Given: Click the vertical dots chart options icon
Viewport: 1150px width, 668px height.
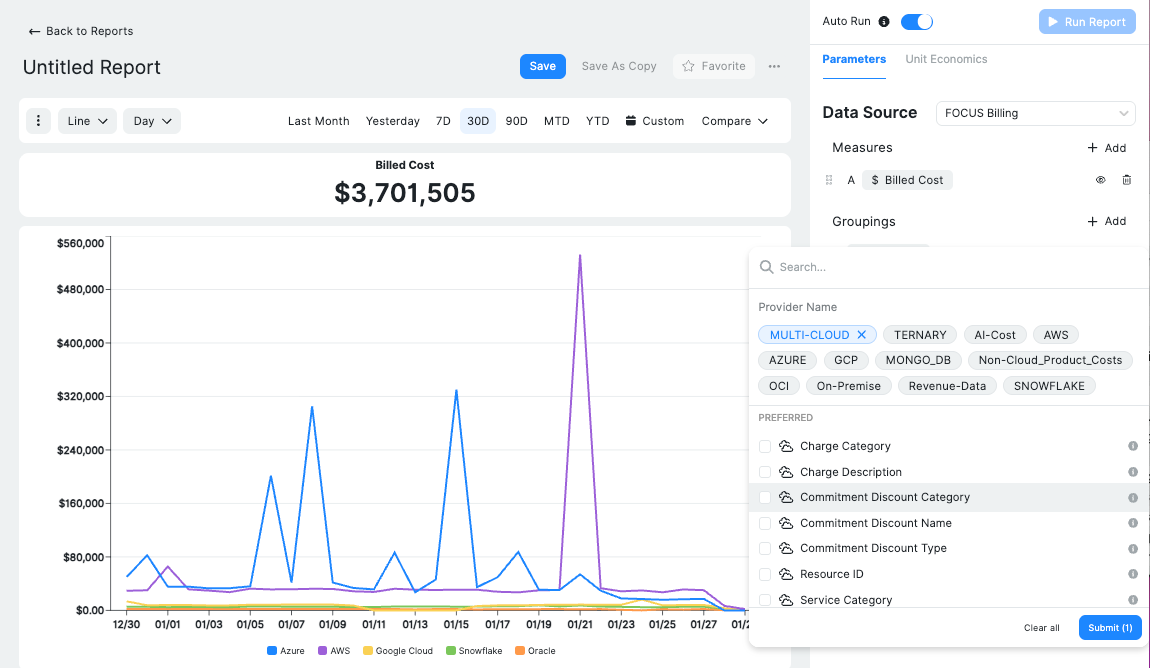Looking at the screenshot, I should (x=38, y=121).
